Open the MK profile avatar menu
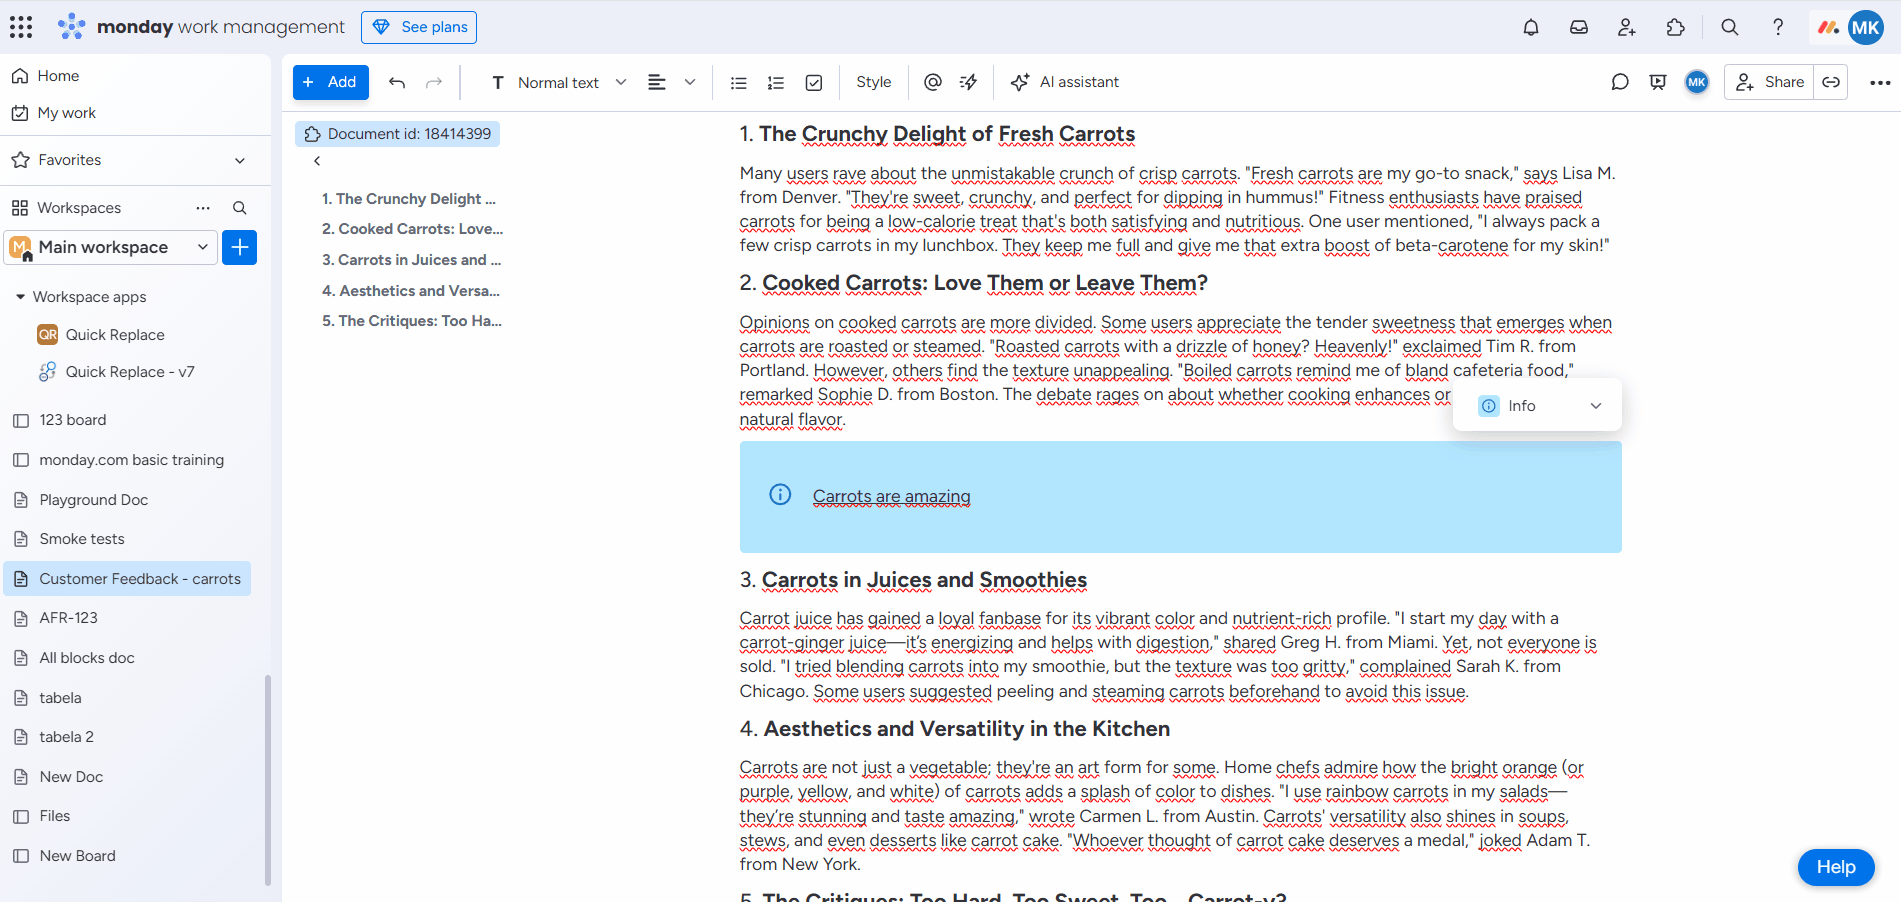1901x902 pixels. pyautogui.click(x=1865, y=27)
